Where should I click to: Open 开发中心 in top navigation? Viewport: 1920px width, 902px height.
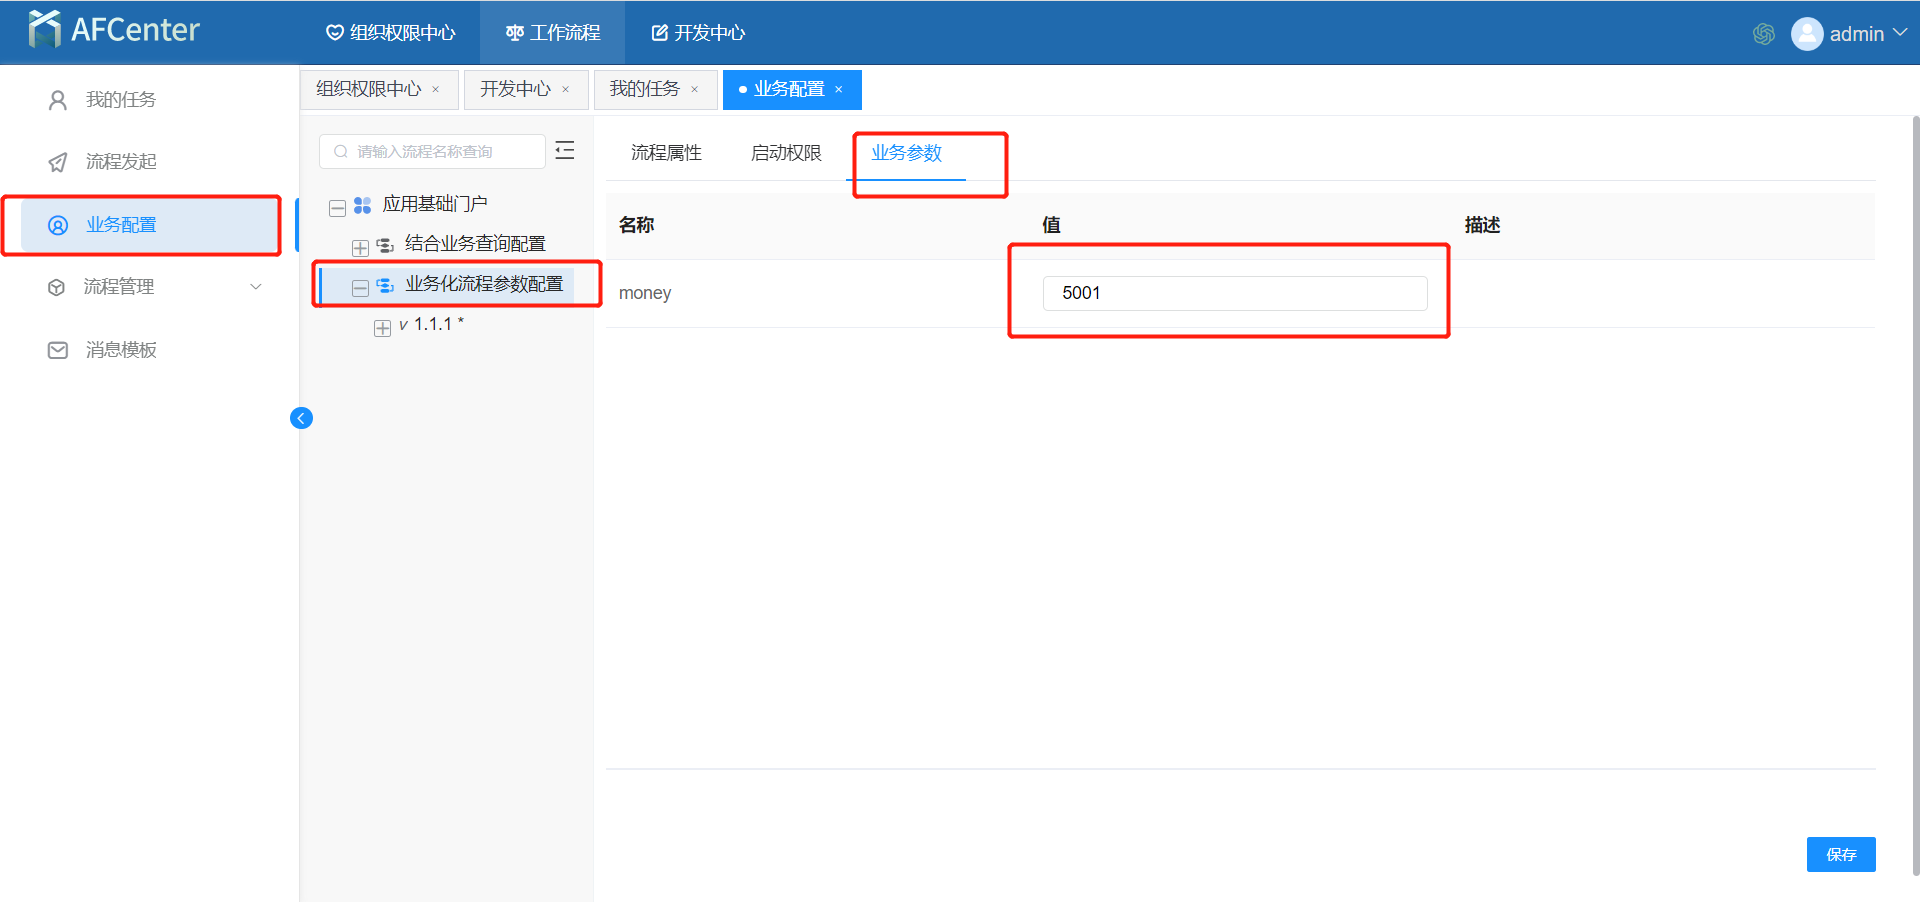point(698,33)
